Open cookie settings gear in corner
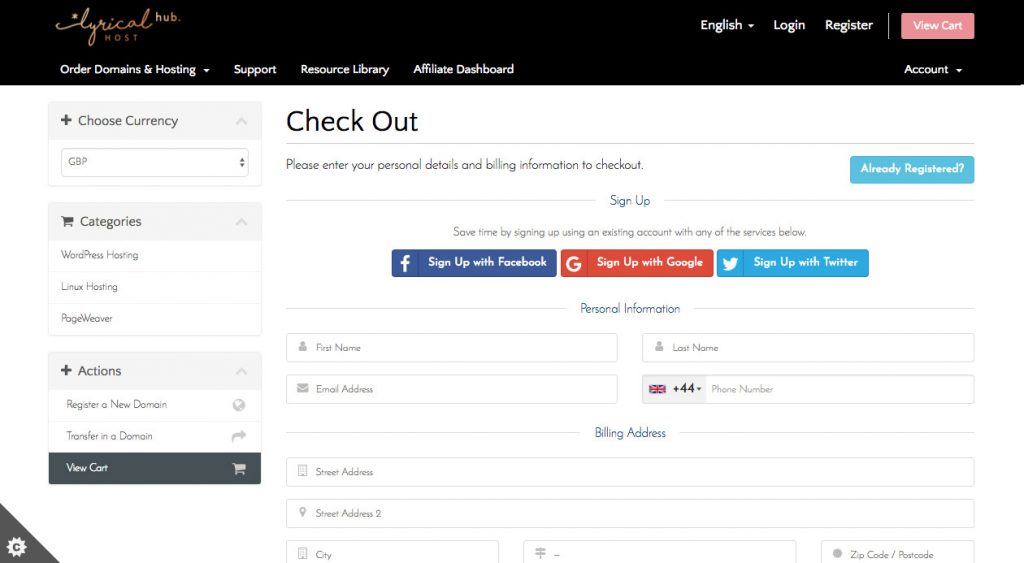1024x563 pixels. pos(16,547)
